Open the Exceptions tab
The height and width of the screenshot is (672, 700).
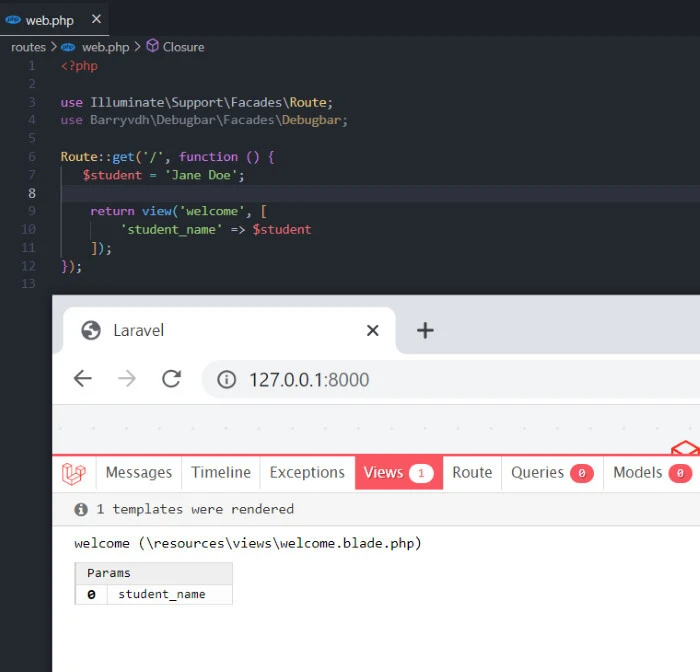[x=307, y=473]
